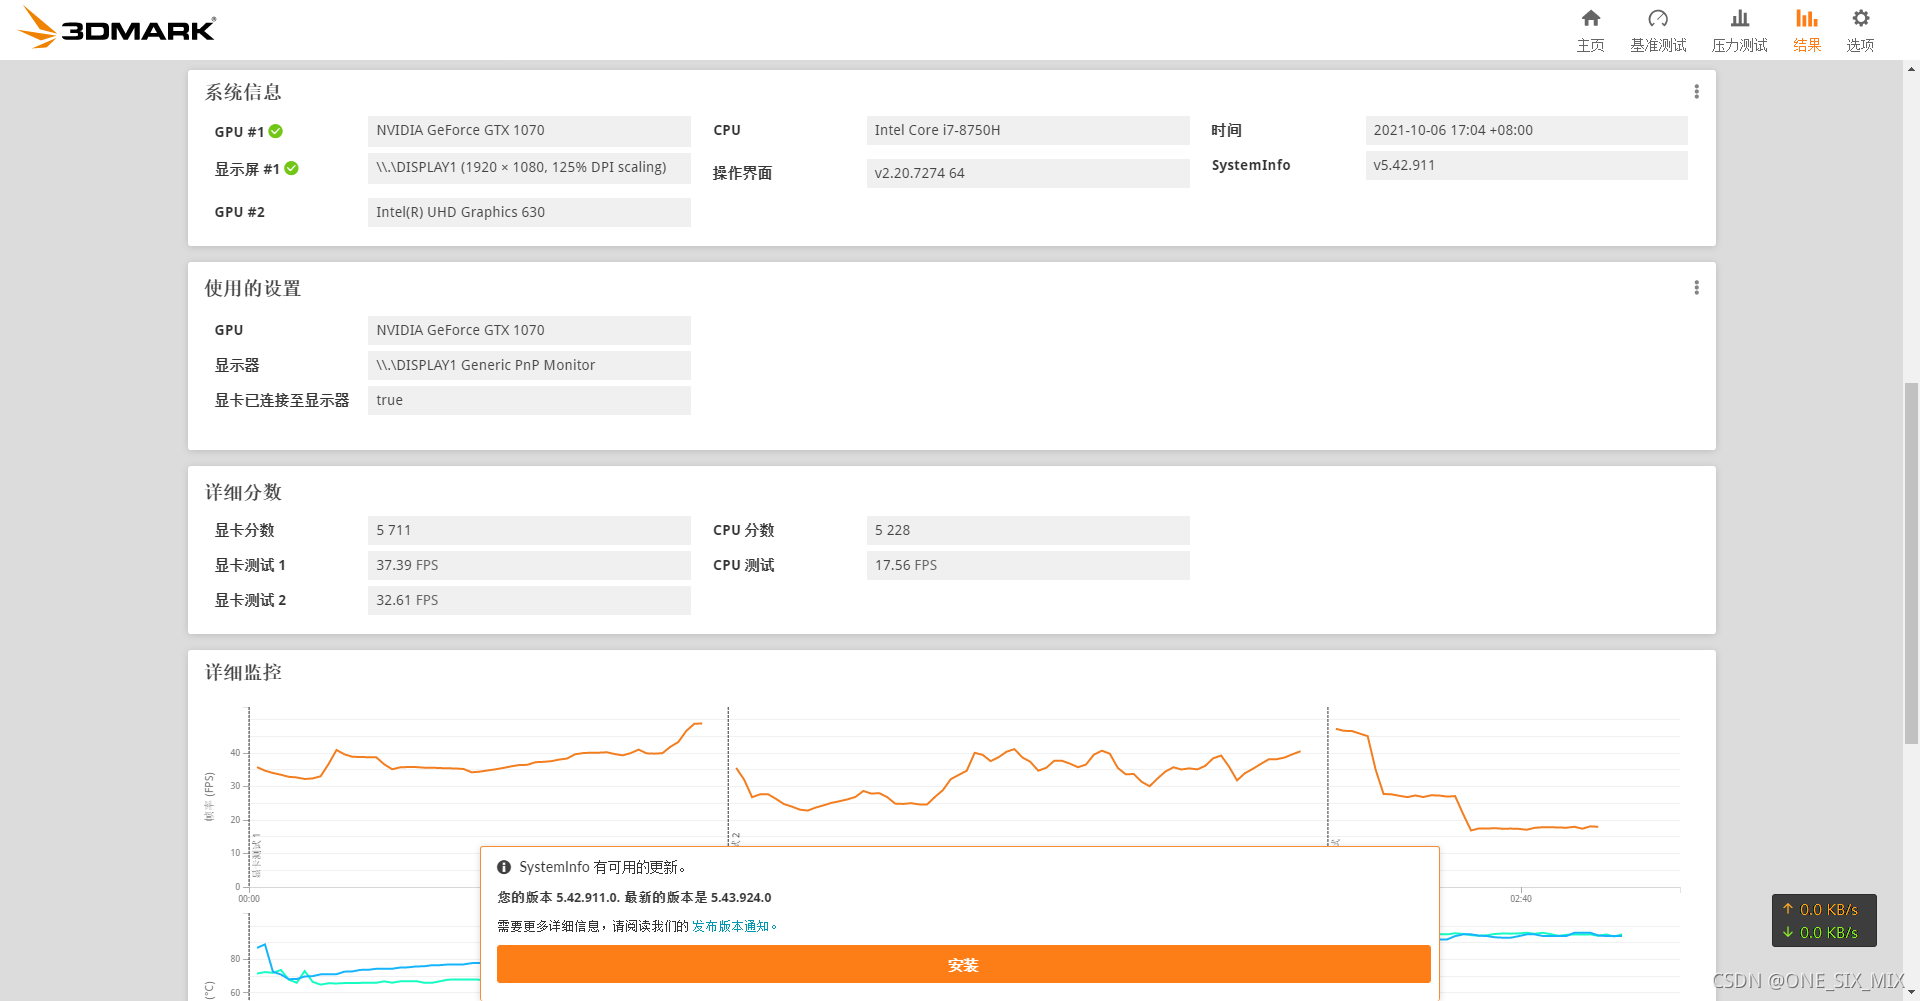The image size is (1920, 1001).
Task: Click the Generic PnP Monitor value
Action: 529,365
